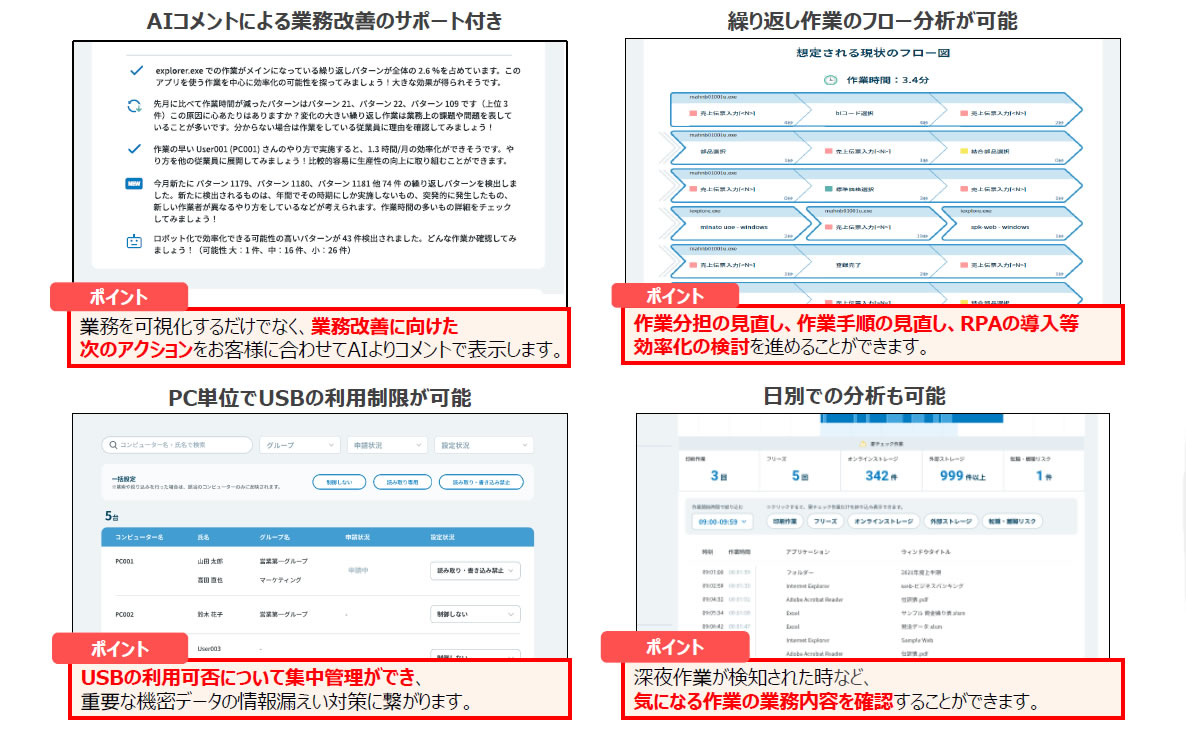The width and height of the screenshot is (1186, 744).
Task: Click the 342件 online storage count card
Action: 881,469
